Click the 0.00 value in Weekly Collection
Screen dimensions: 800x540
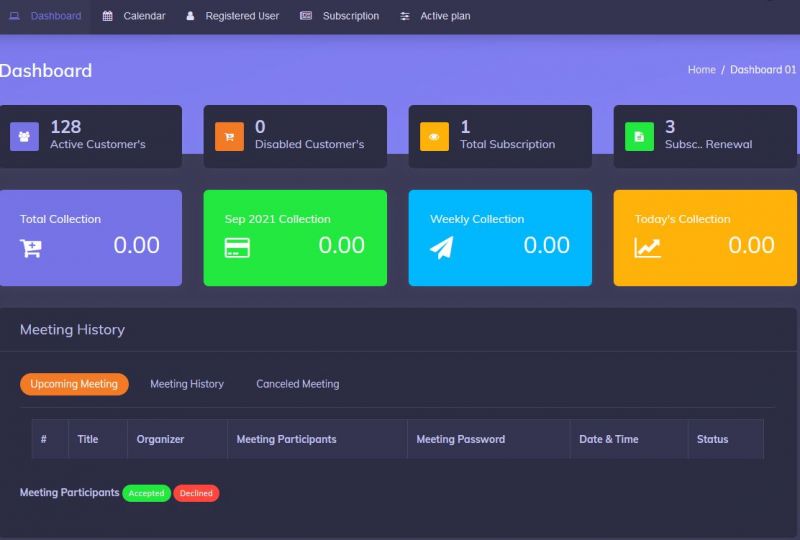546,245
